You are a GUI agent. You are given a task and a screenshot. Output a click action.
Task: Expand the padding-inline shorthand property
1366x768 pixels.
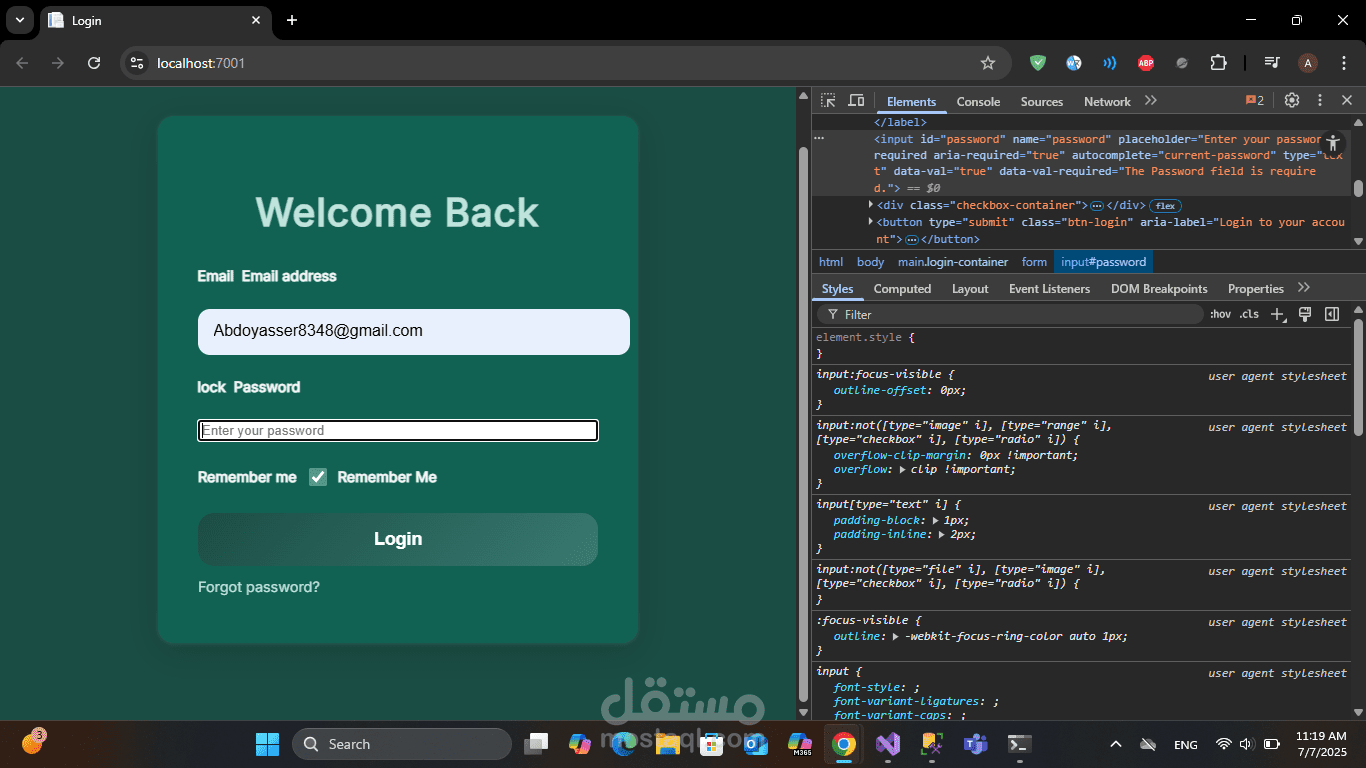943,535
